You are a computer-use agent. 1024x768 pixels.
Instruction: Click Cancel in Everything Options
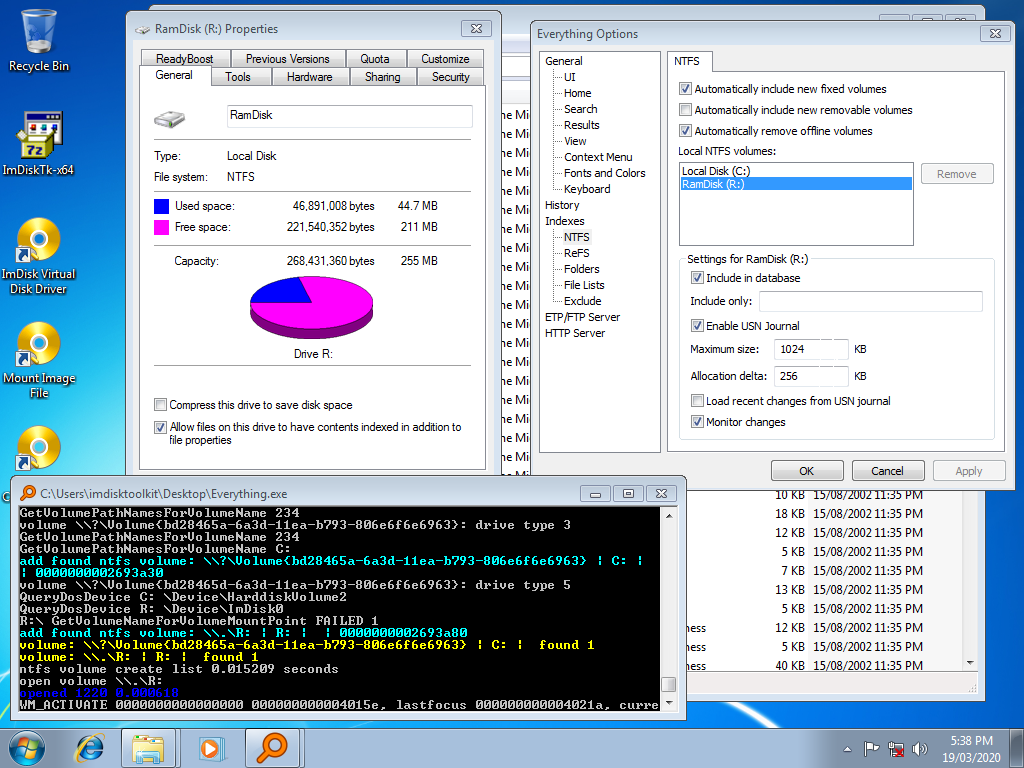point(887,471)
